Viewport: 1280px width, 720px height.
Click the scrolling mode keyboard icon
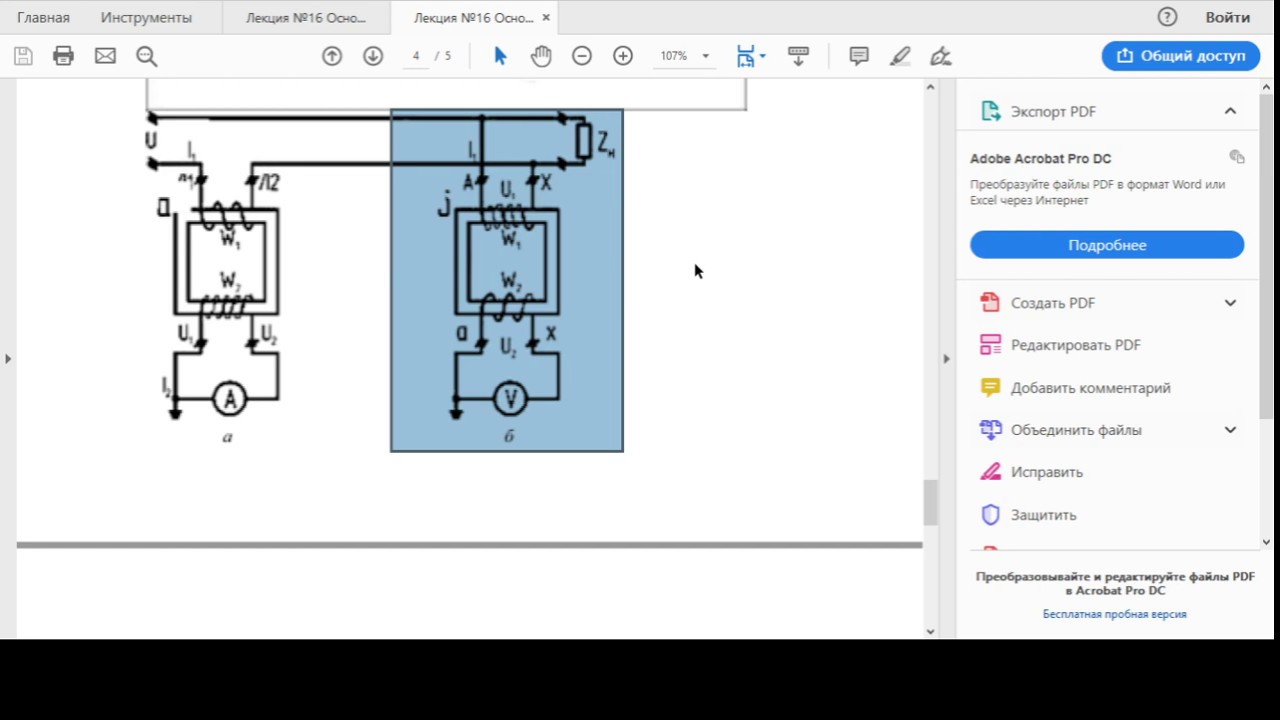798,56
